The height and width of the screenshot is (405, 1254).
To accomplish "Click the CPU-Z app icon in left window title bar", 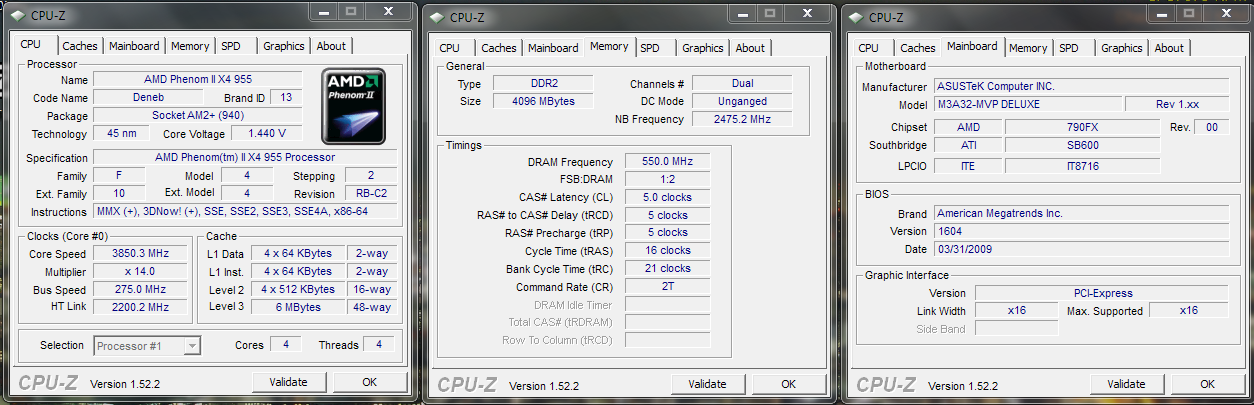I will (18, 15).
